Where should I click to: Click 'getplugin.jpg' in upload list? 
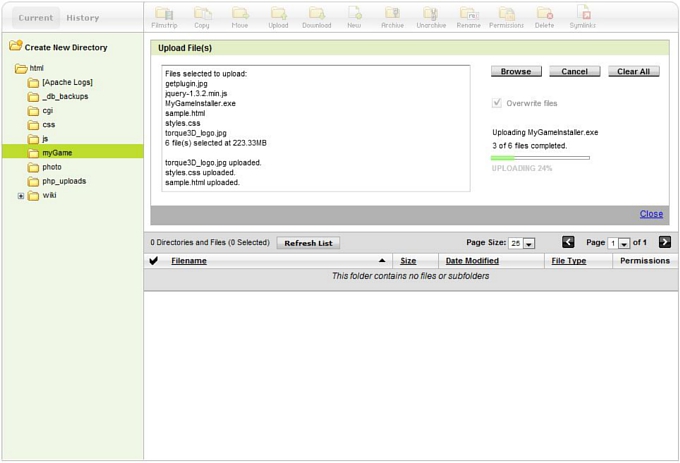(186, 83)
